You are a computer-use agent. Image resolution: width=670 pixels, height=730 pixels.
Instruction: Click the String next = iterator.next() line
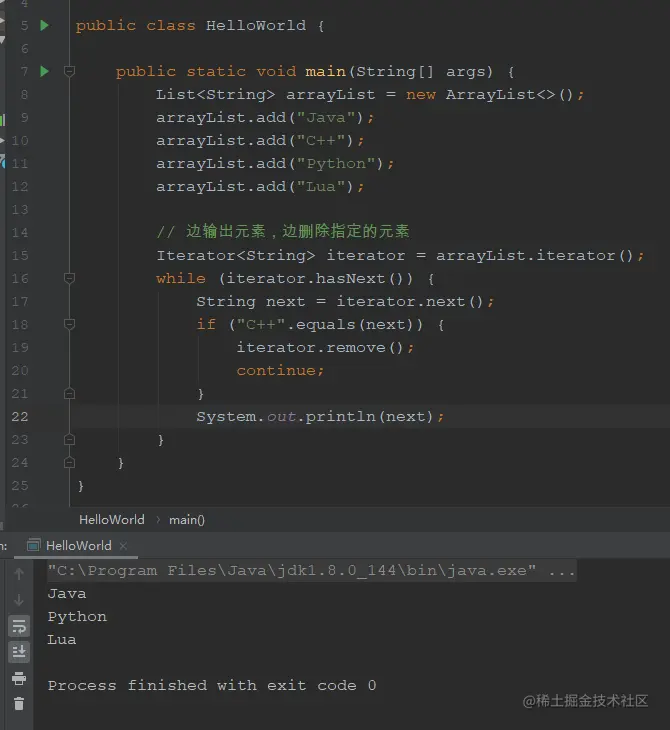tap(345, 302)
